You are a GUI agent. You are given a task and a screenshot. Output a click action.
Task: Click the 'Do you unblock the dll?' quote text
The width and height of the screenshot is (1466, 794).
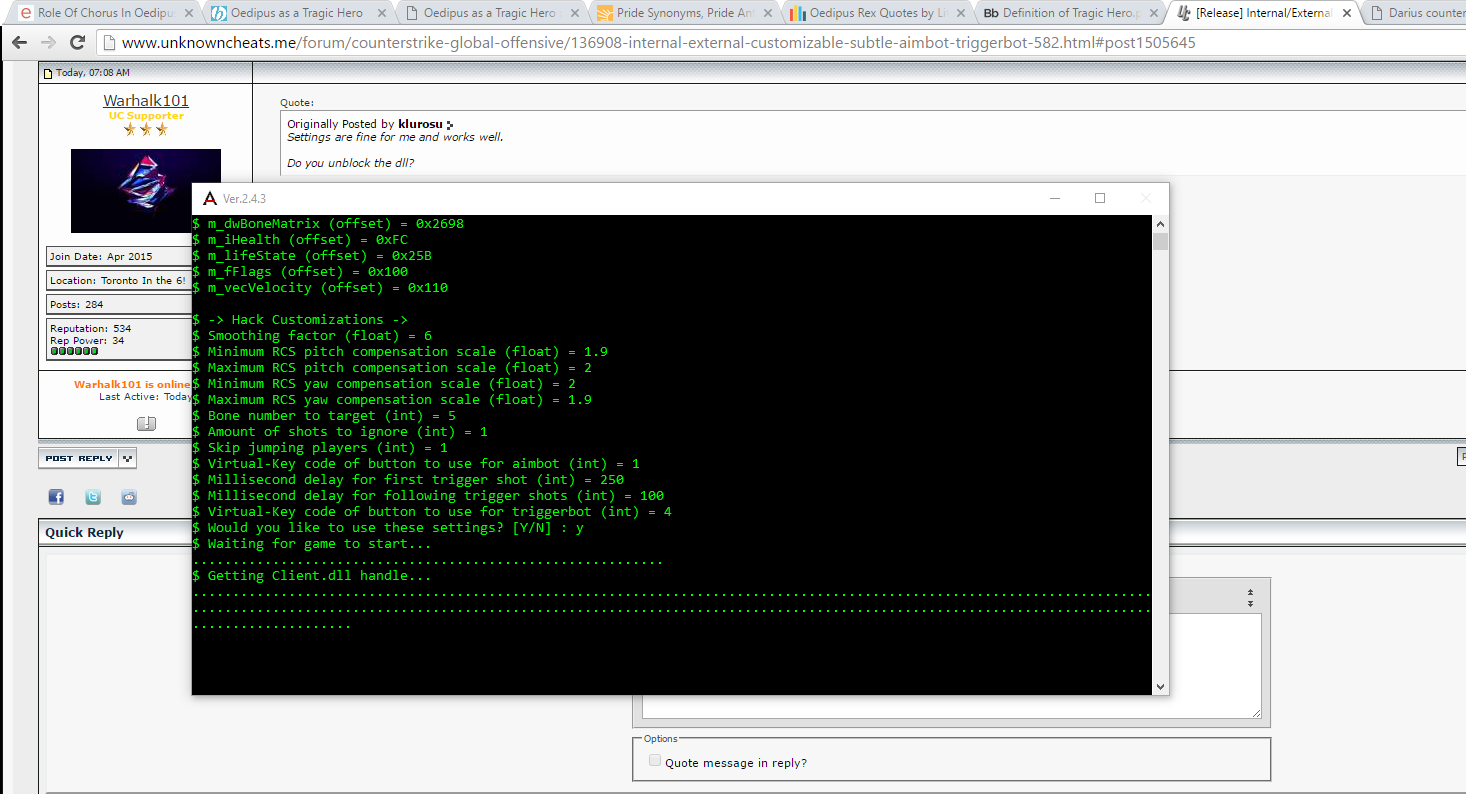tap(350, 163)
